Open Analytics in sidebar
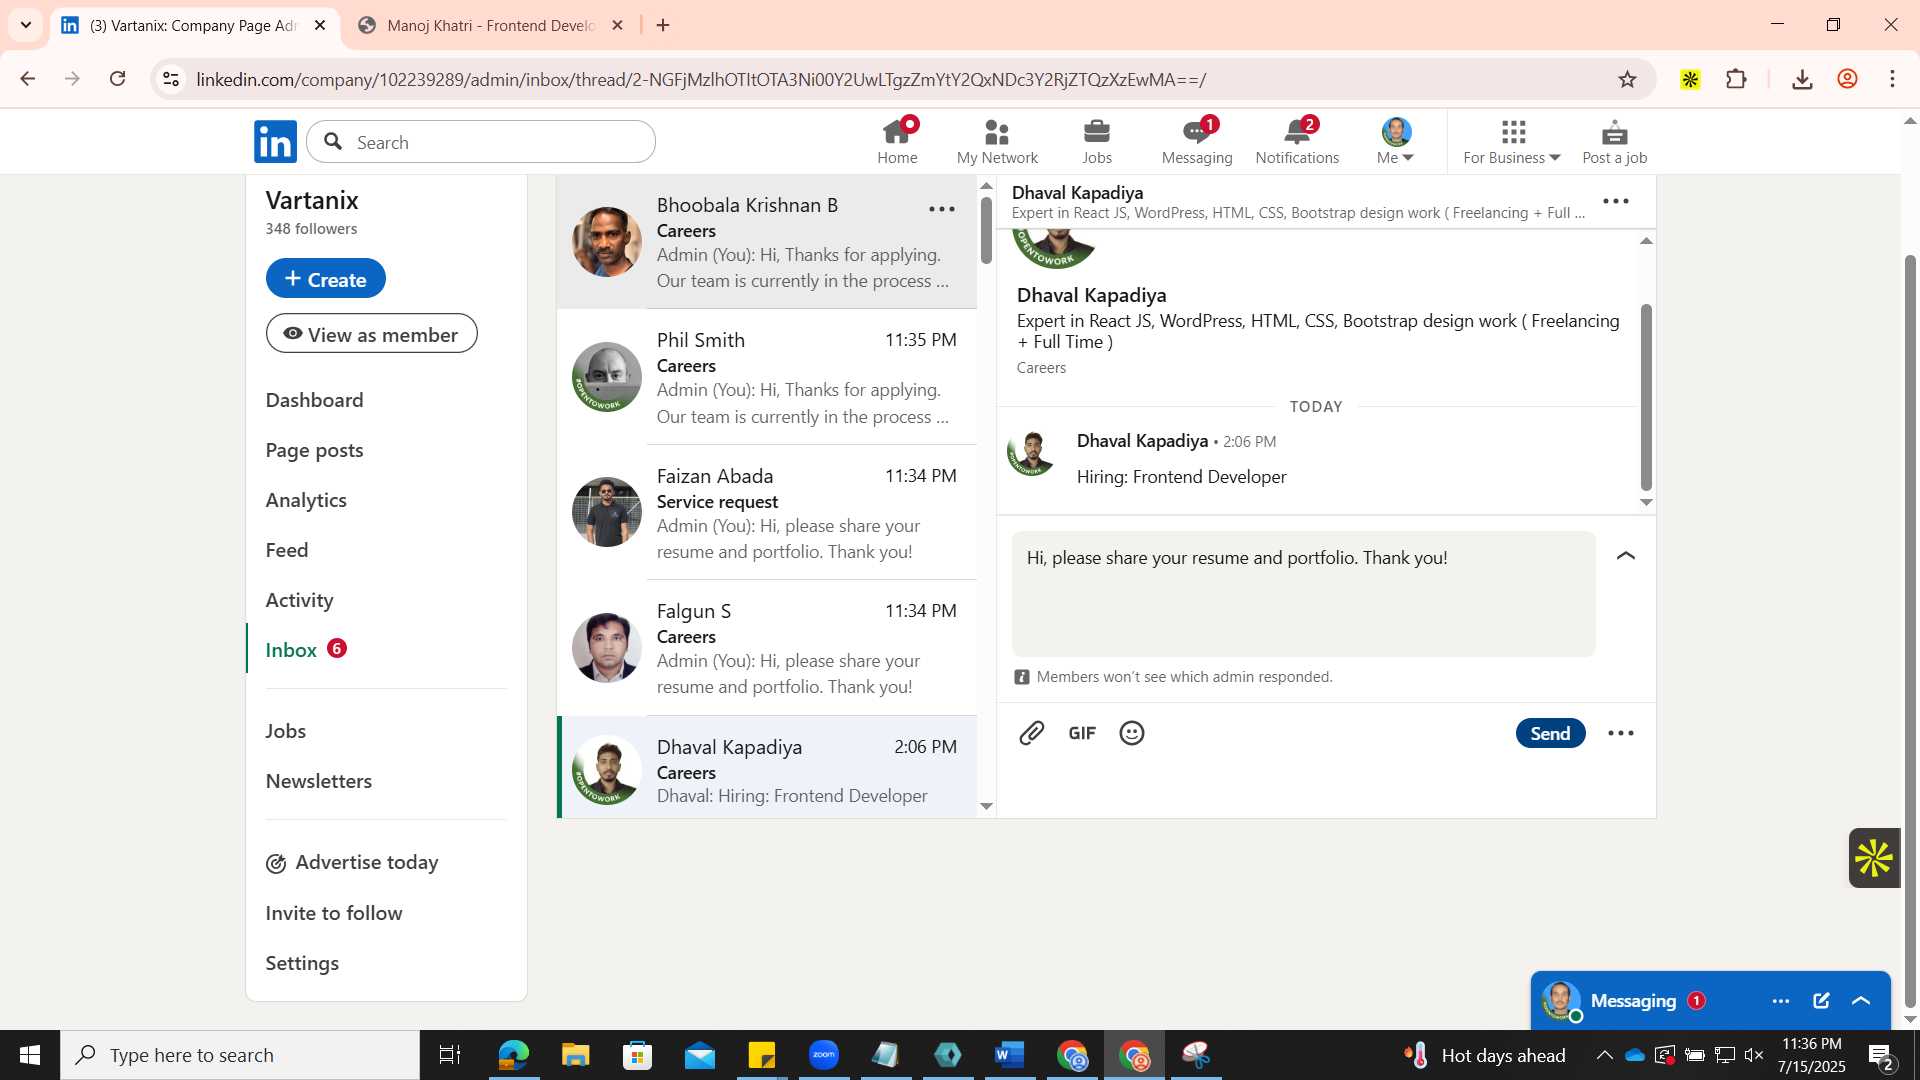Viewport: 1920px width, 1080px height. point(306,500)
